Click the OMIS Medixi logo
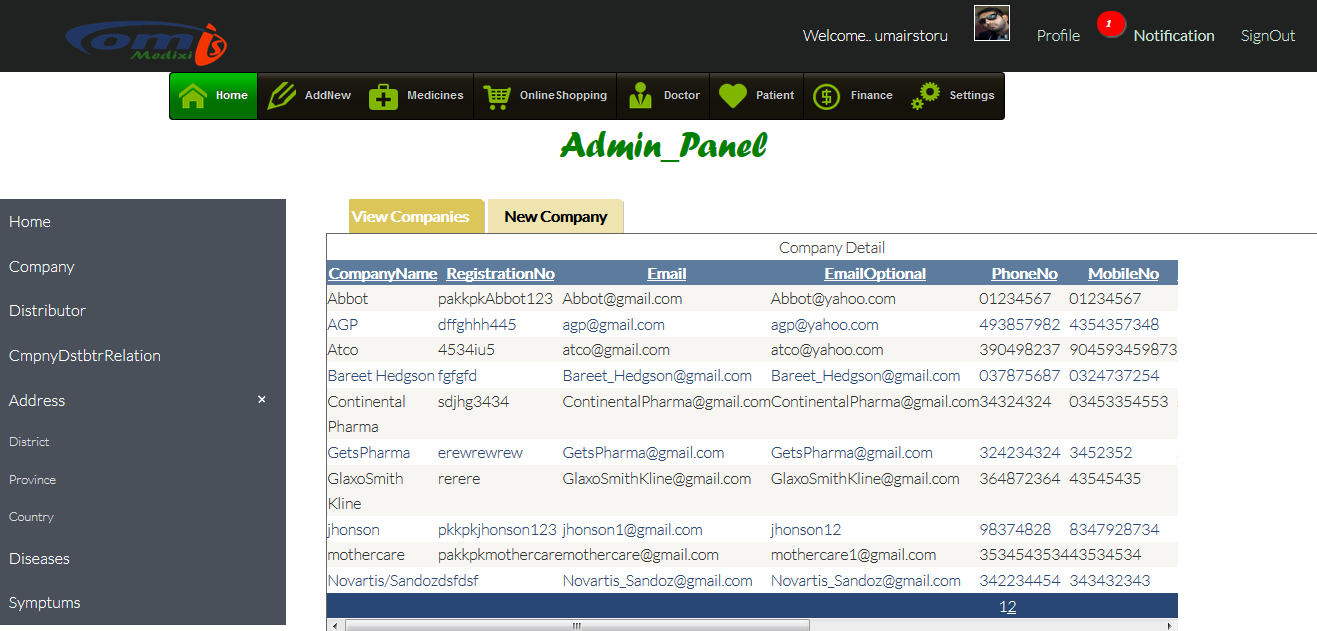Viewport: 1317px width, 631px height. coord(147,42)
